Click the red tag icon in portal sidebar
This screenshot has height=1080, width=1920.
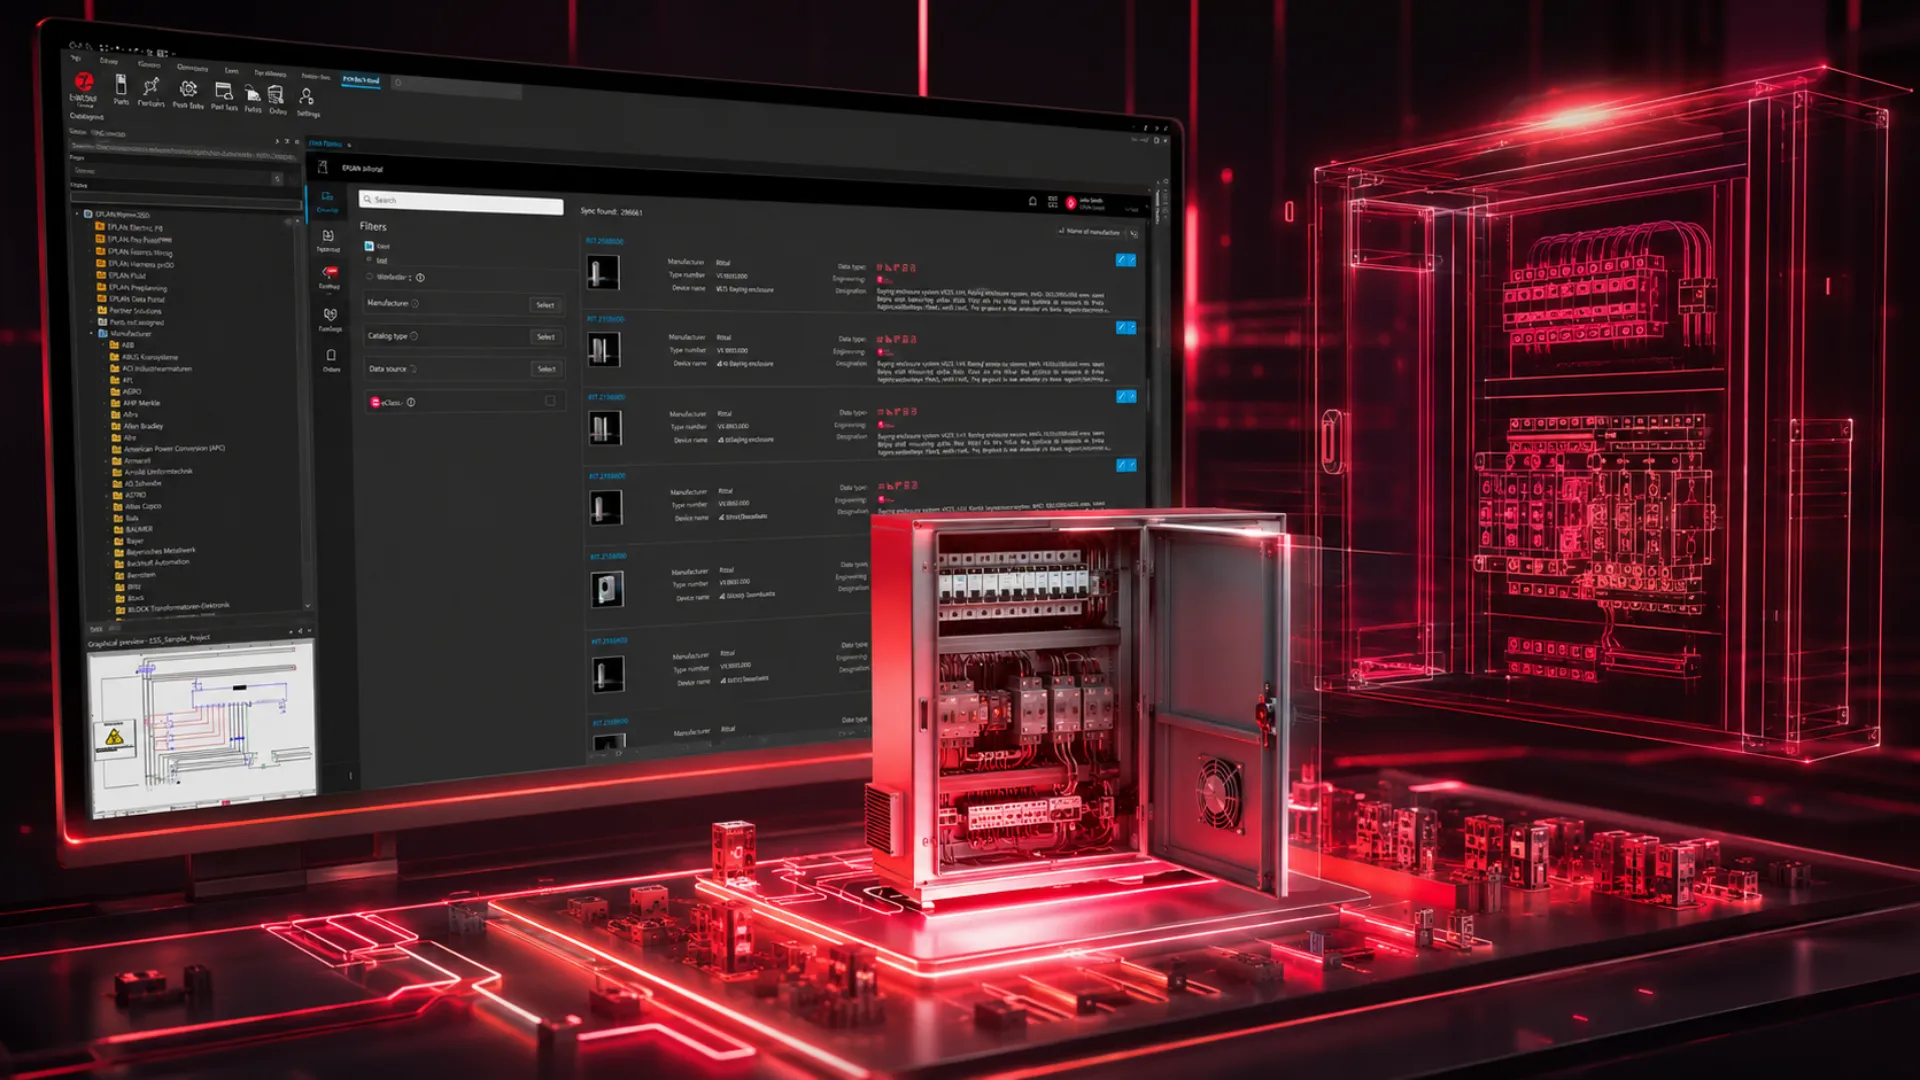(330, 273)
